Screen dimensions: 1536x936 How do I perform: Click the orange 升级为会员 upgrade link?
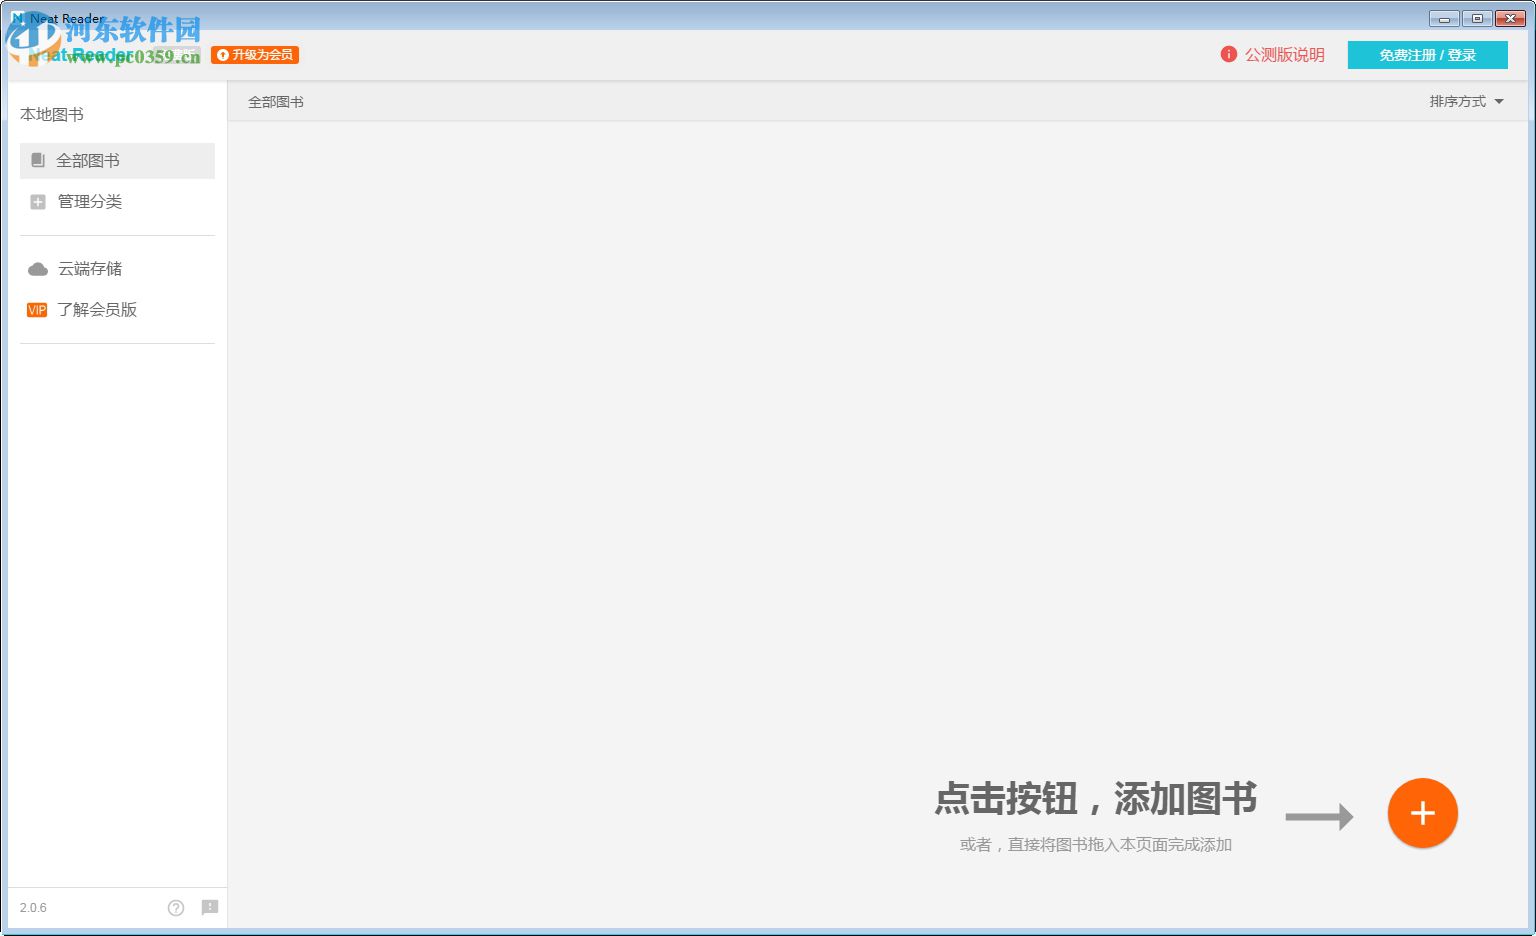(256, 55)
